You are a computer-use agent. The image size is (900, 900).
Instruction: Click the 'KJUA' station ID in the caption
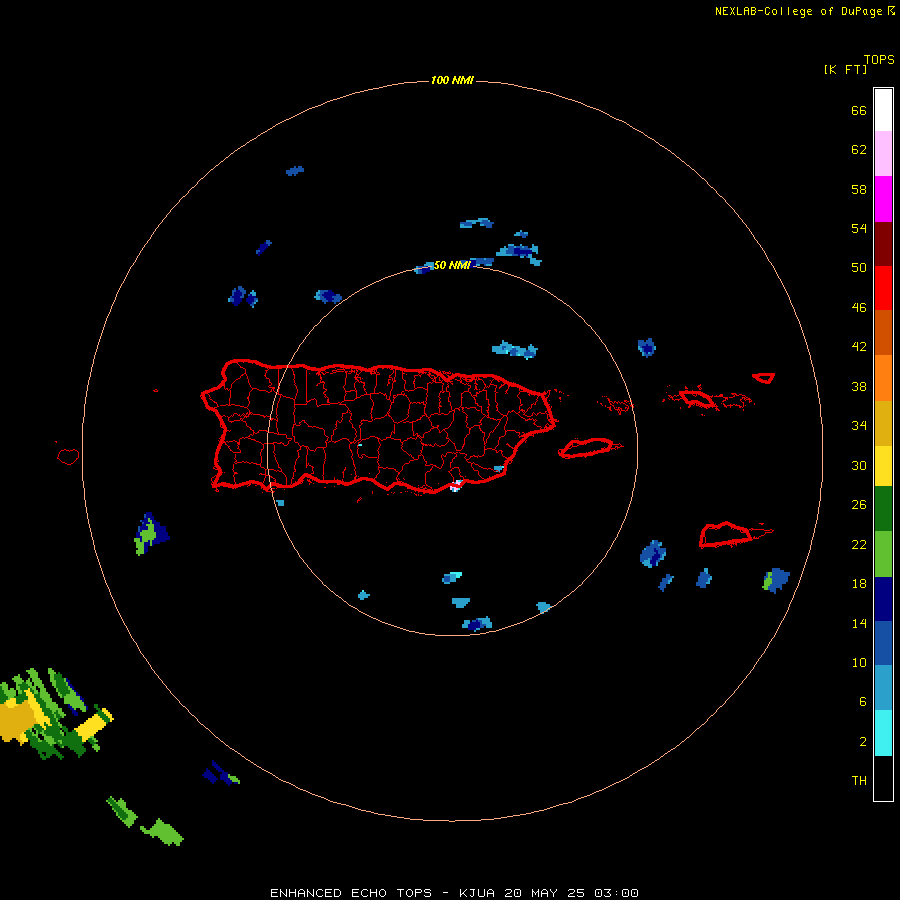point(477,893)
